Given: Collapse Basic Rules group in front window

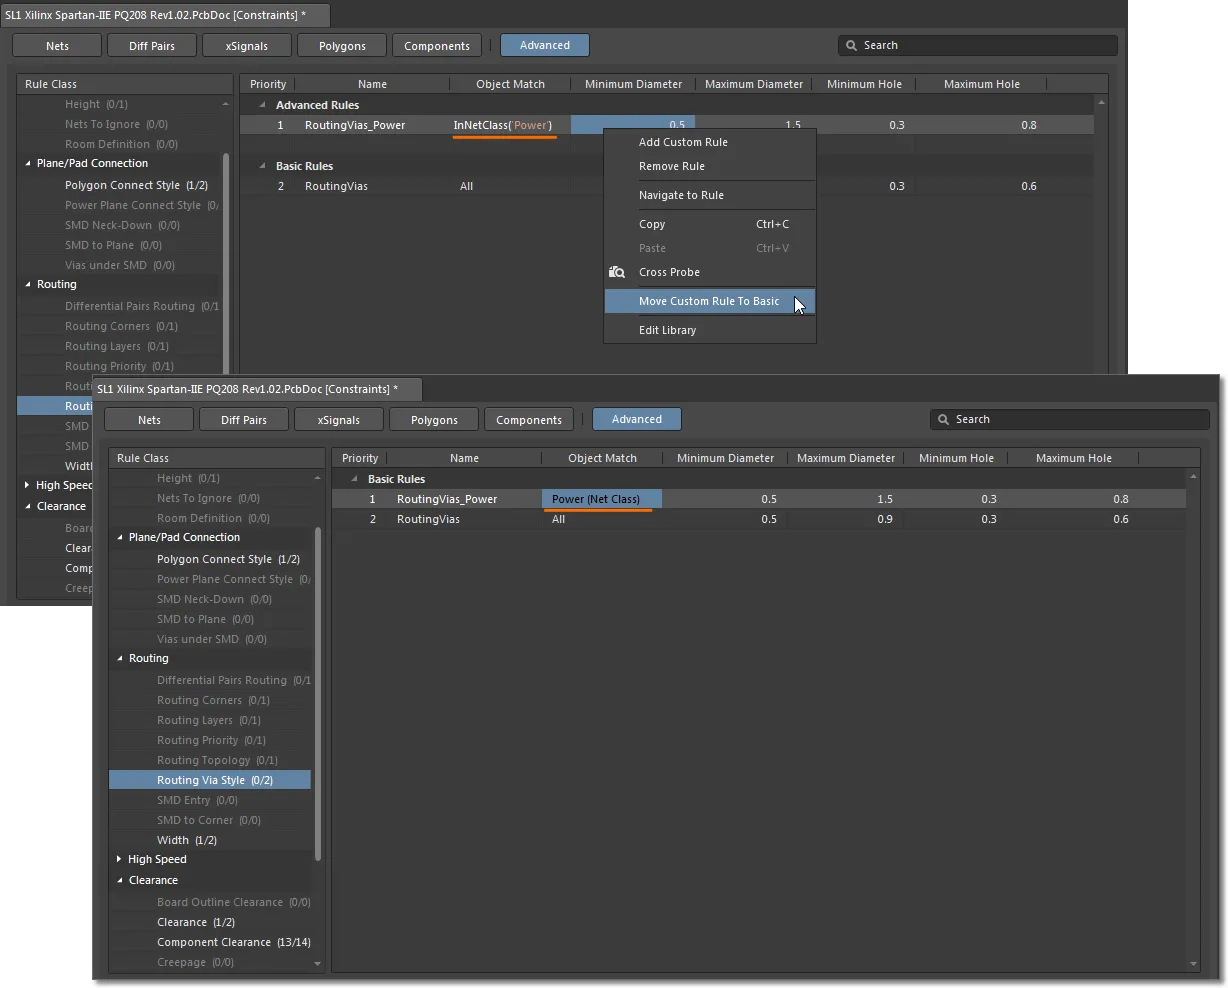Looking at the screenshot, I should (x=355, y=479).
